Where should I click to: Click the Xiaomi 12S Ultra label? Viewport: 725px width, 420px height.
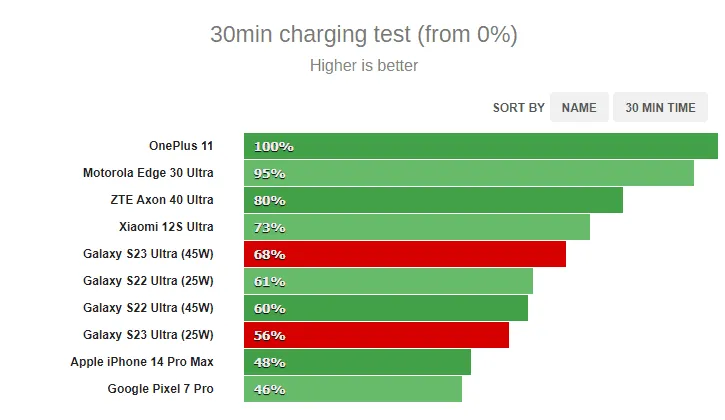tap(166, 227)
